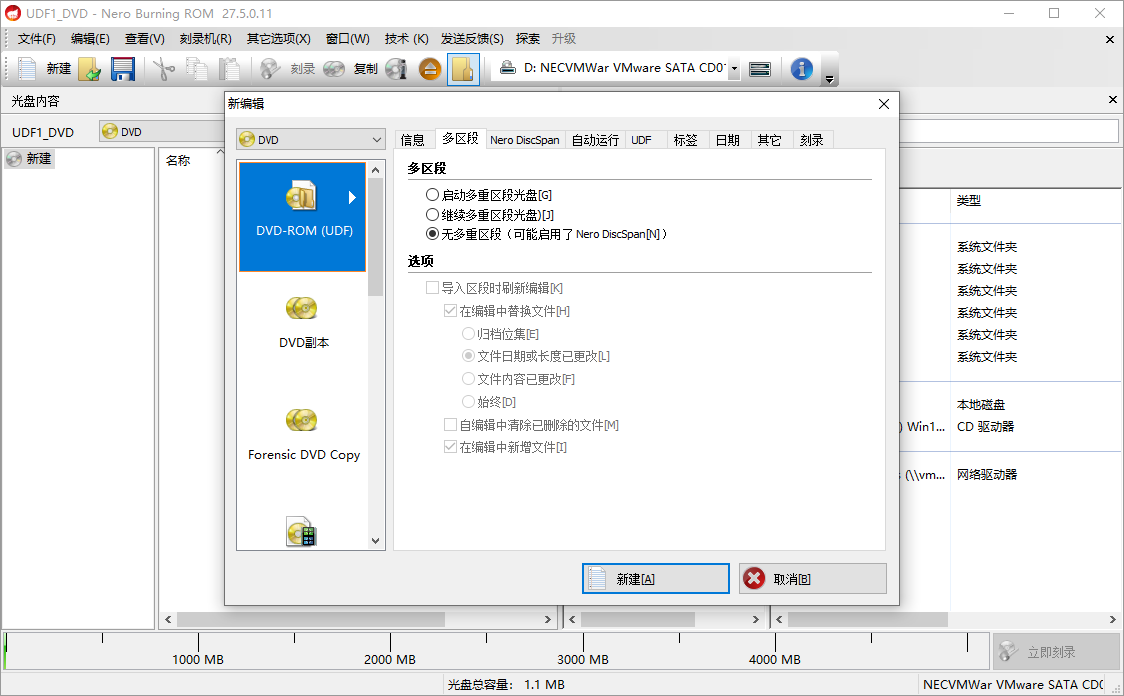This screenshot has height=696, width=1124.
Task: Open the 刻录机(R) menu
Action: [206, 38]
